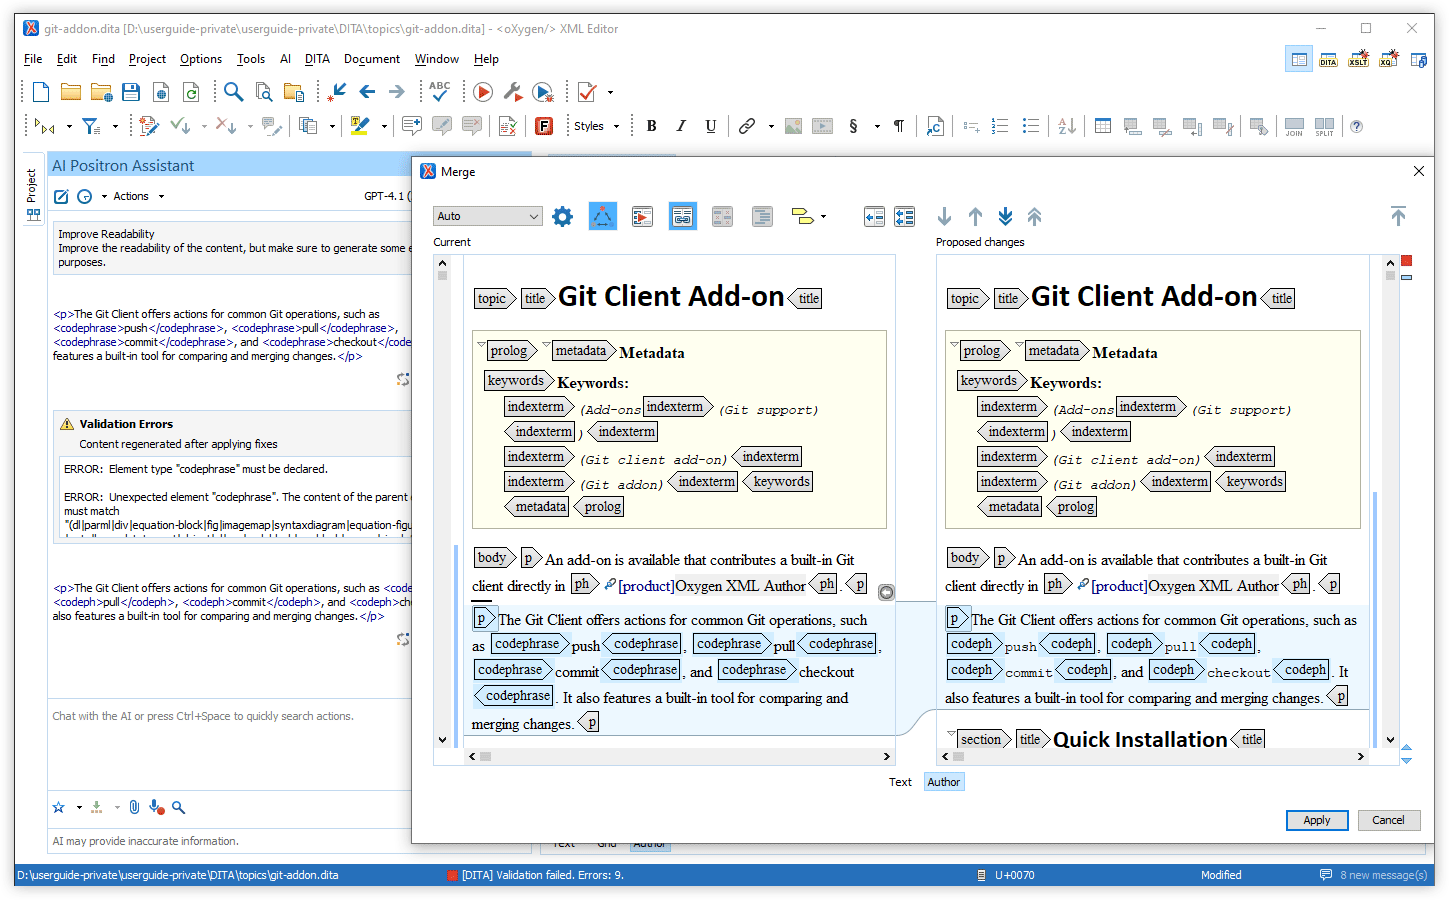
Task: Click the Merge settings gear icon
Action: 563,216
